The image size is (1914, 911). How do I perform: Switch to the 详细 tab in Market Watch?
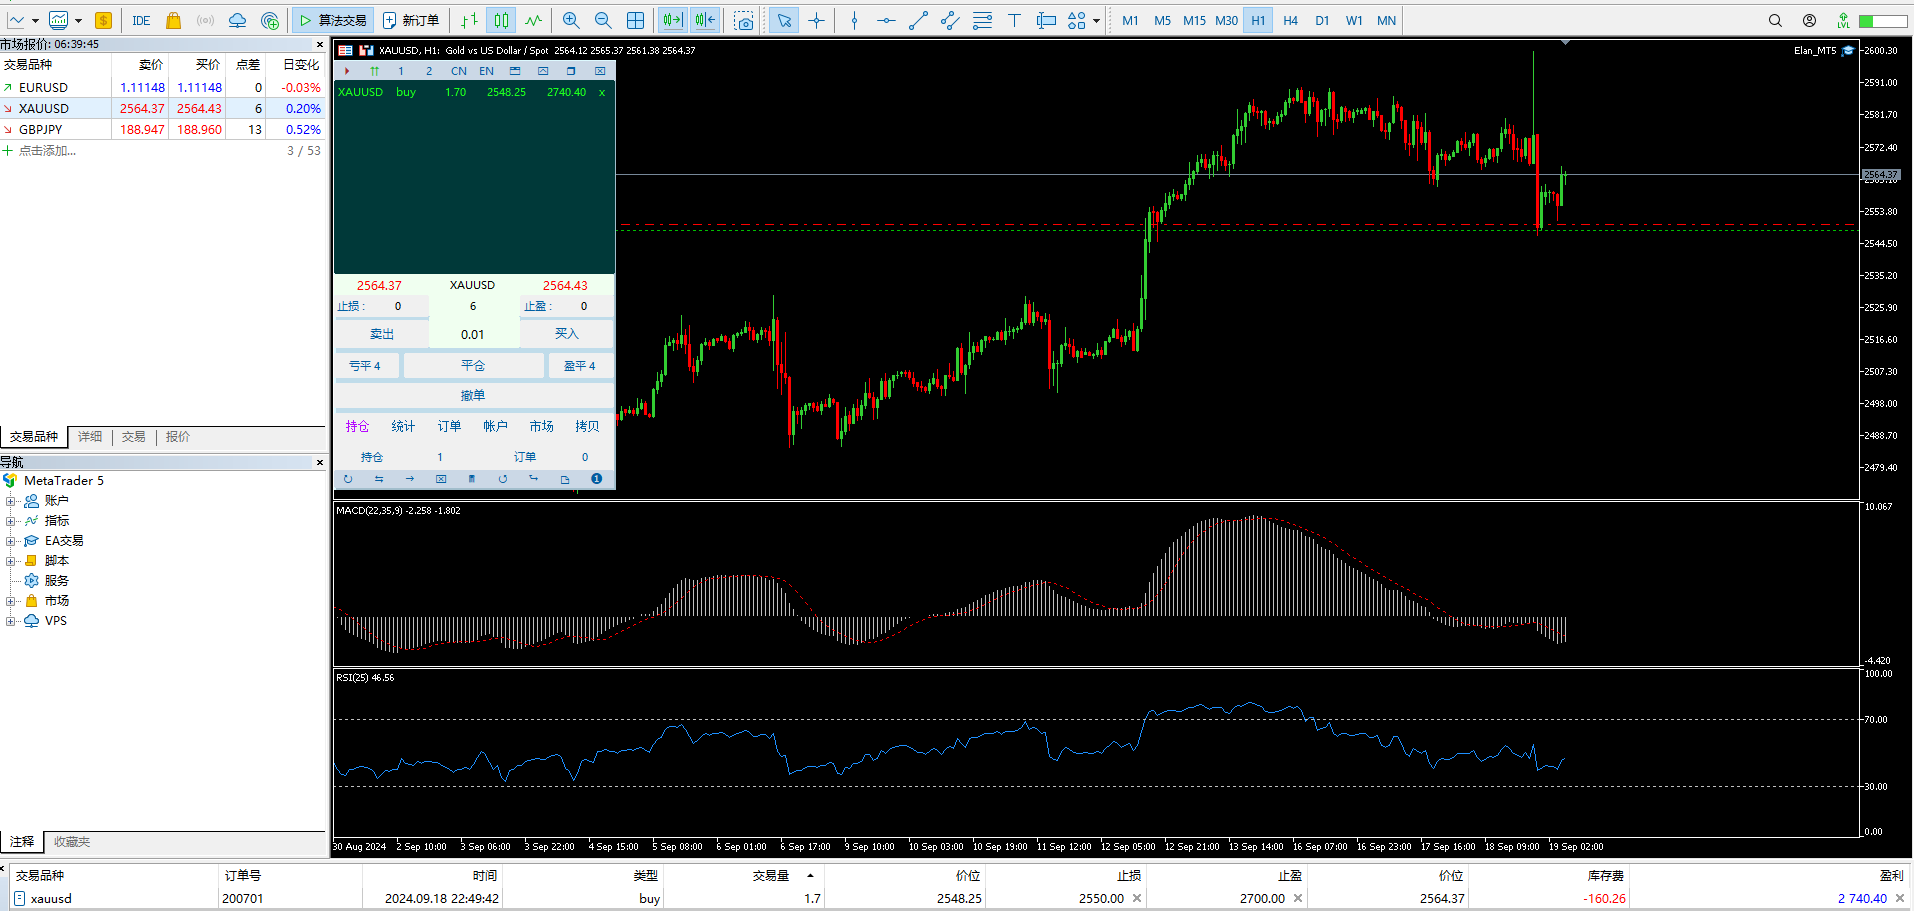90,436
